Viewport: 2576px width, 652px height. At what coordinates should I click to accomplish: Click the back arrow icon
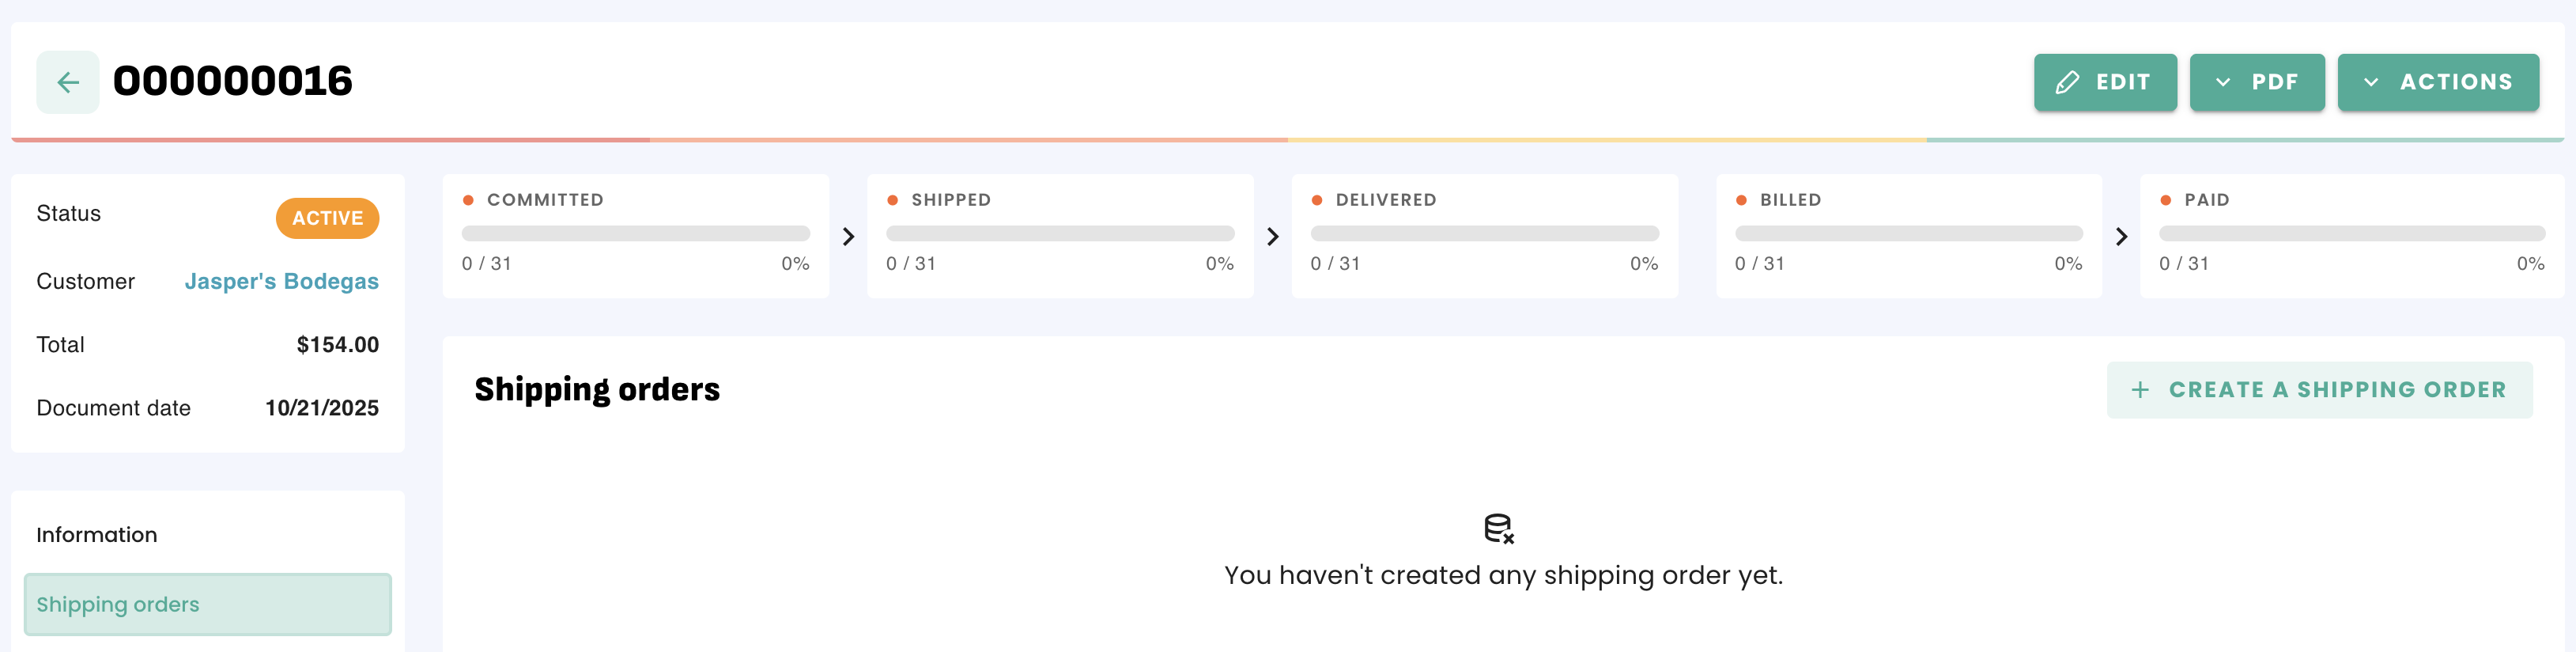(x=68, y=82)
